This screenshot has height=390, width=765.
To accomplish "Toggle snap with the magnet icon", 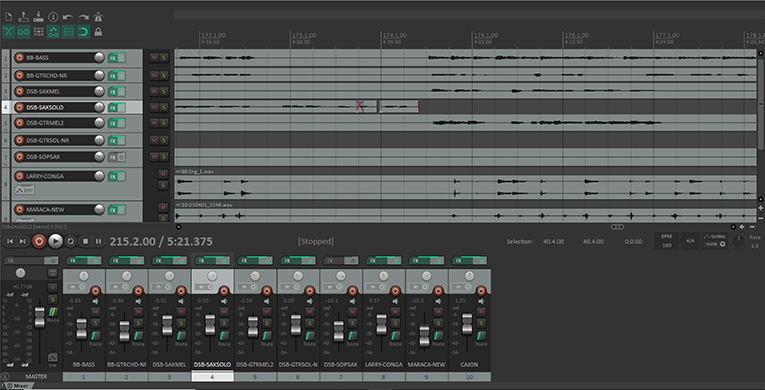I will click(x=83, y=32).
